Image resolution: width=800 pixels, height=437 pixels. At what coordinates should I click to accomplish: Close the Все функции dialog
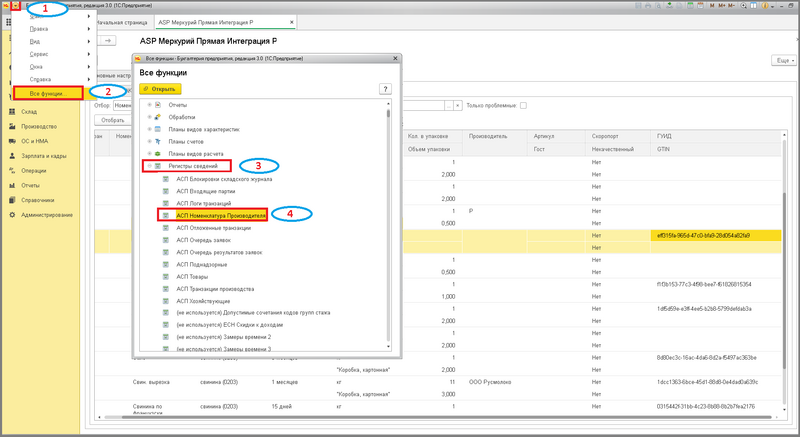click(395, 59)
